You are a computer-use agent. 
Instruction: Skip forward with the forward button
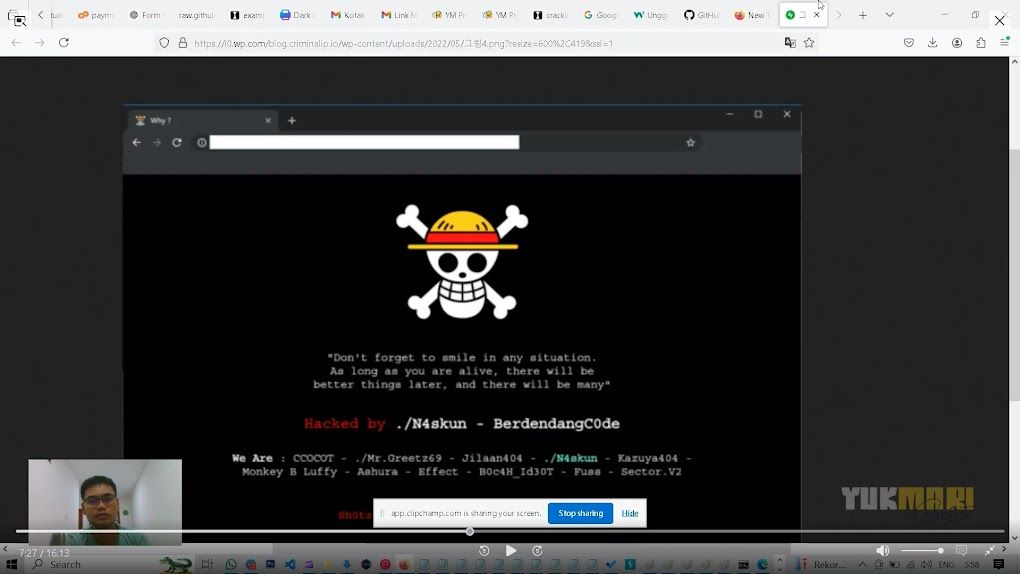[x=537, y=551]
